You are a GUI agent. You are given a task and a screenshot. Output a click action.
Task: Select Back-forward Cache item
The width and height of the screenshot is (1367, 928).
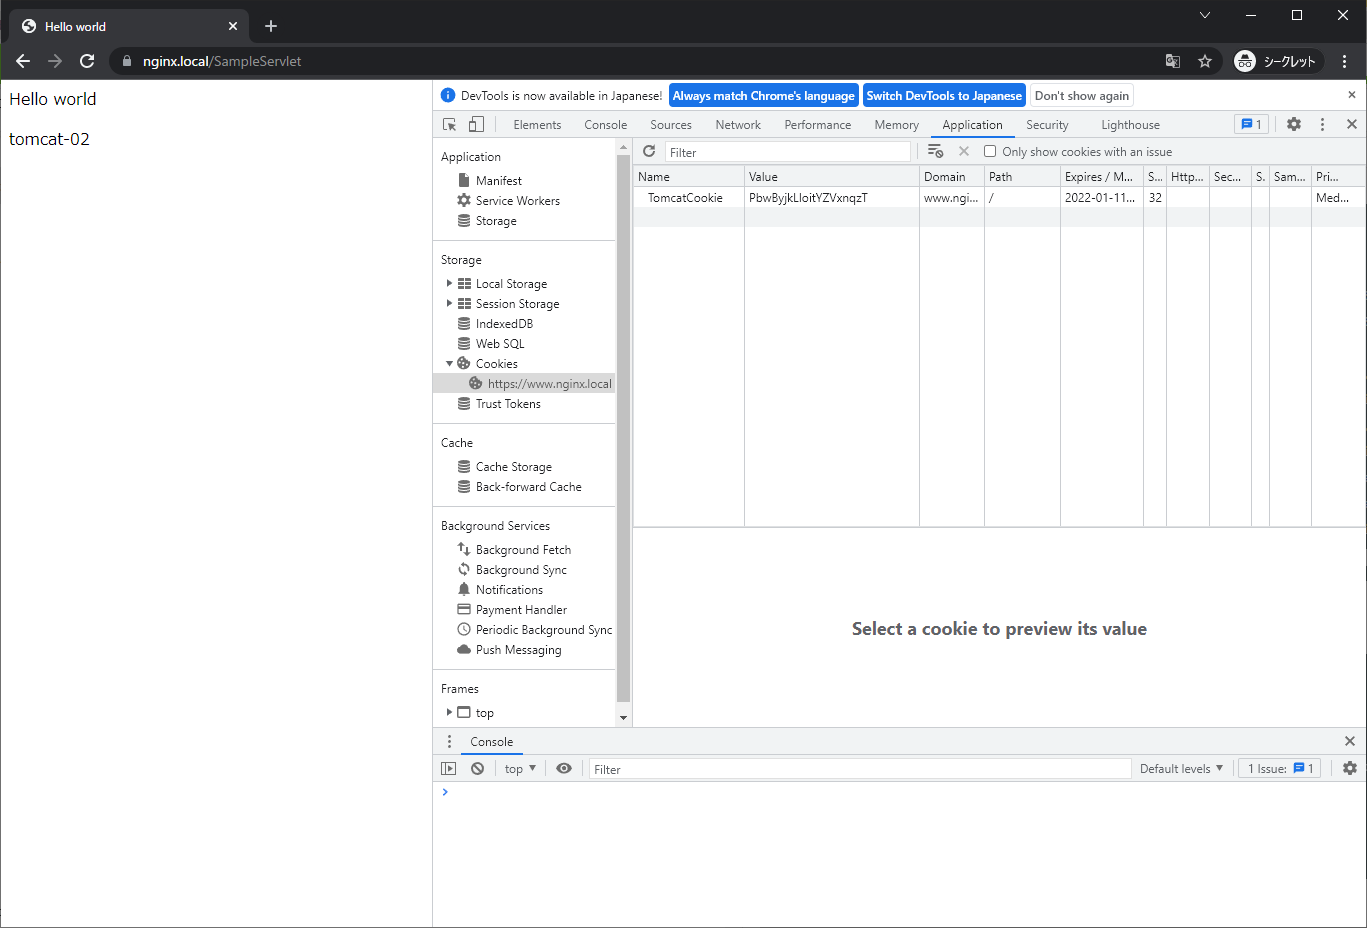[528, 486]
